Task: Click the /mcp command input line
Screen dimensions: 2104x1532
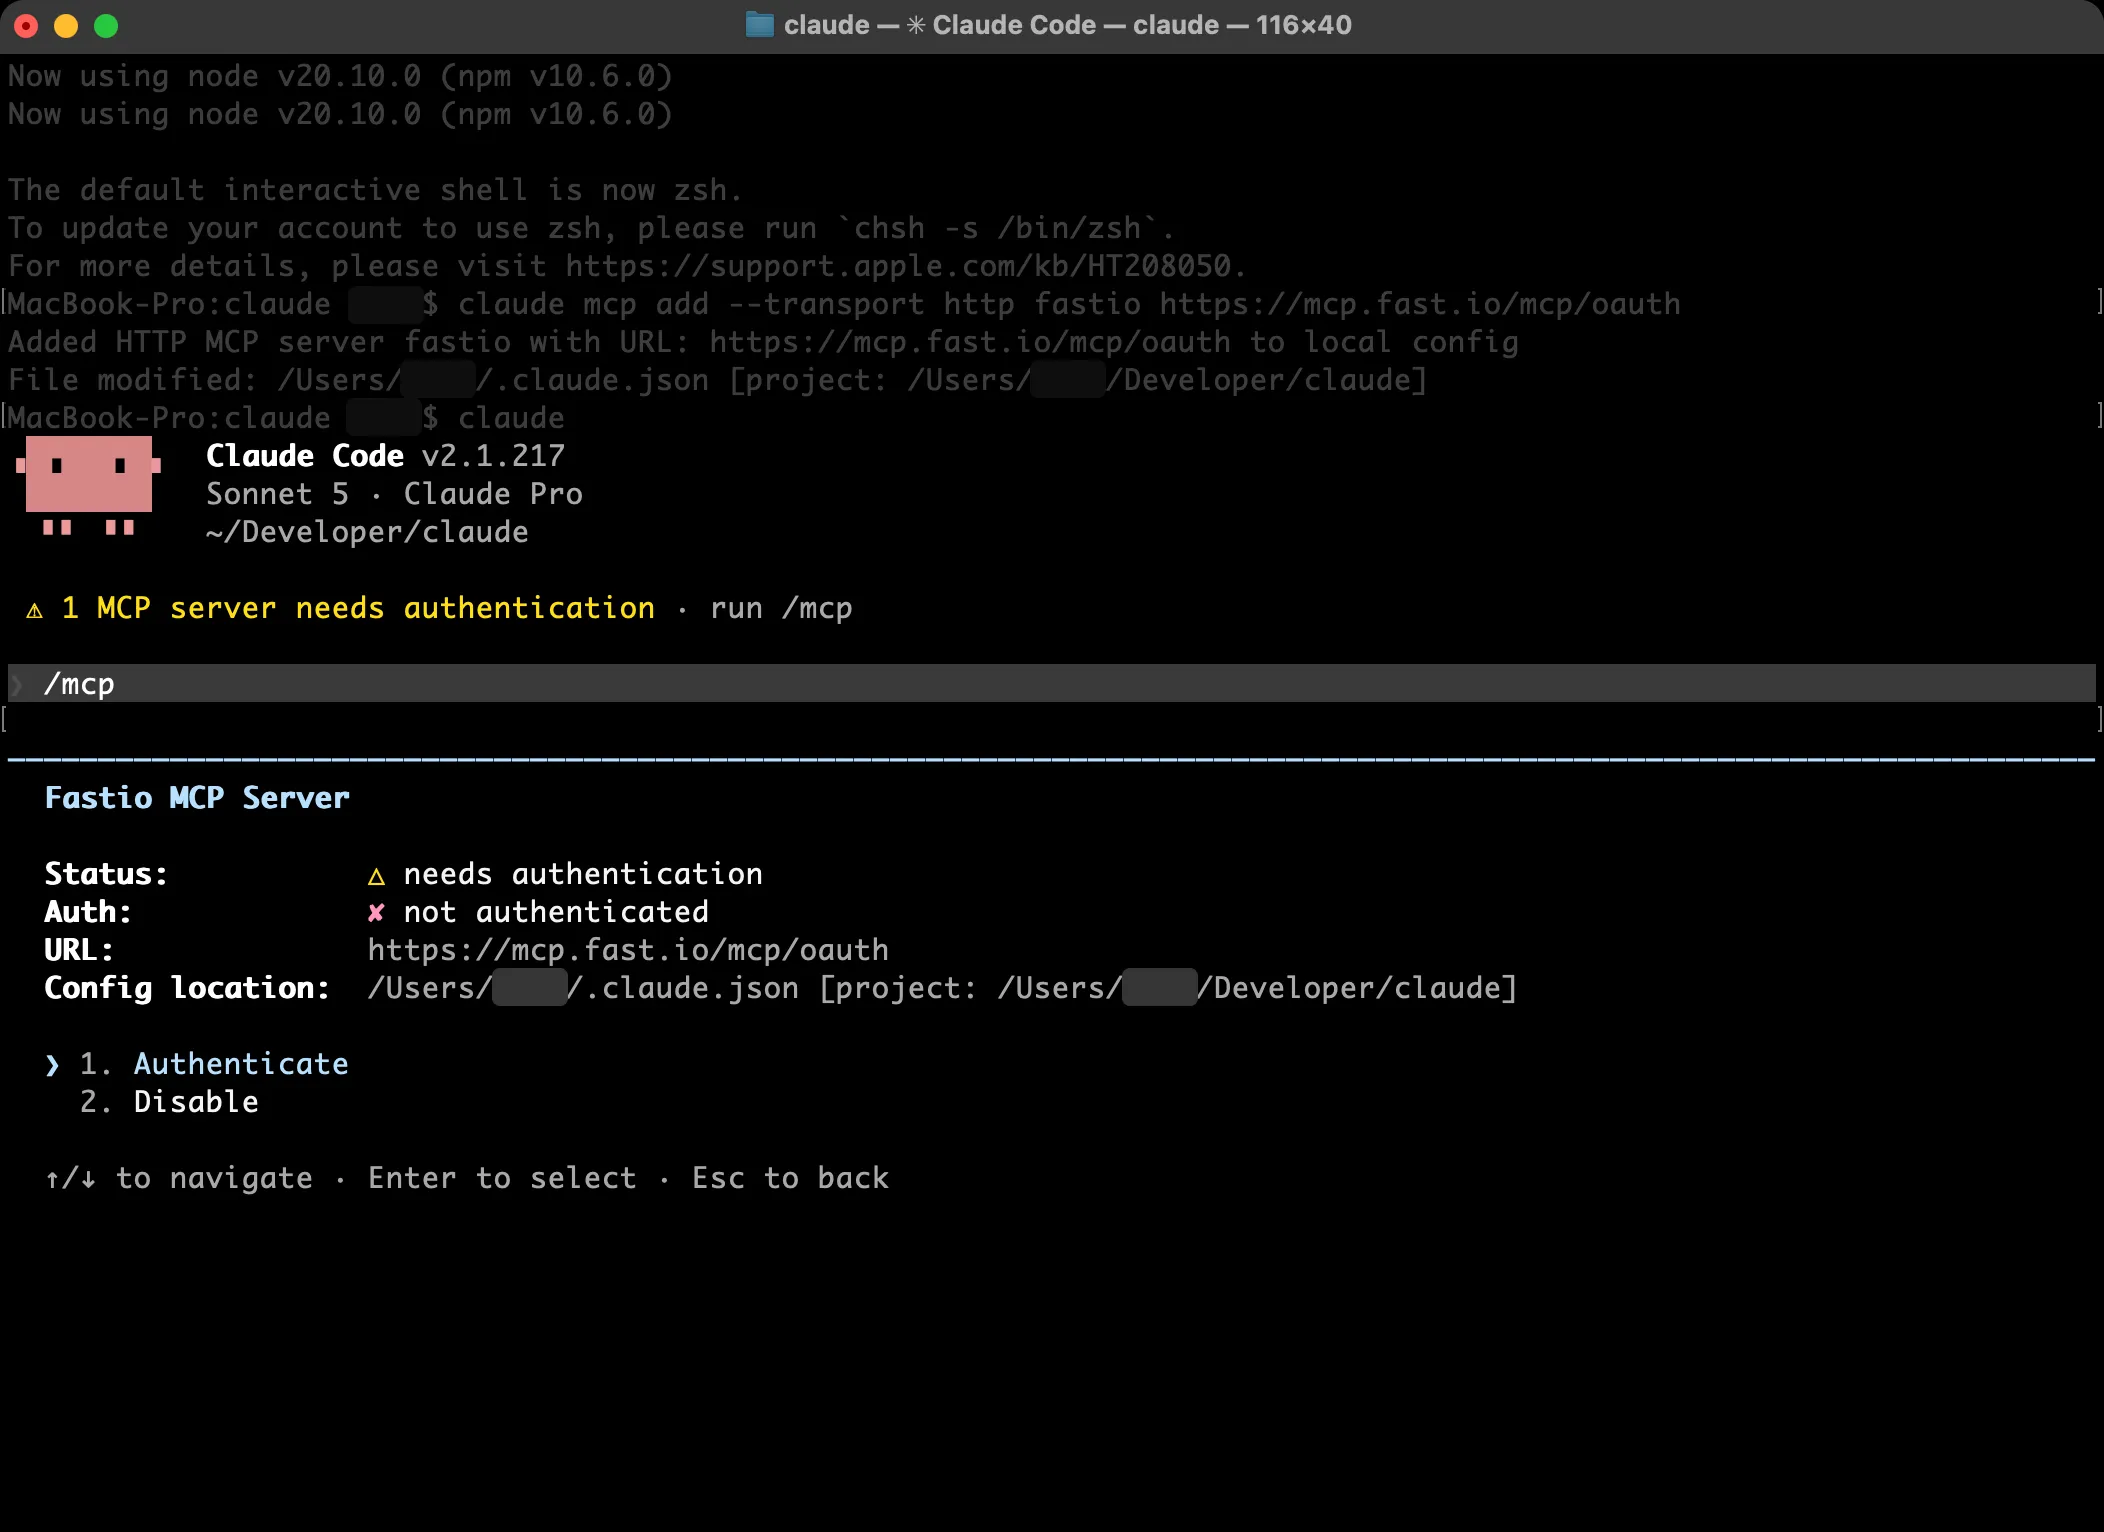Action: pyautogui.click(x=1051, y=684)
